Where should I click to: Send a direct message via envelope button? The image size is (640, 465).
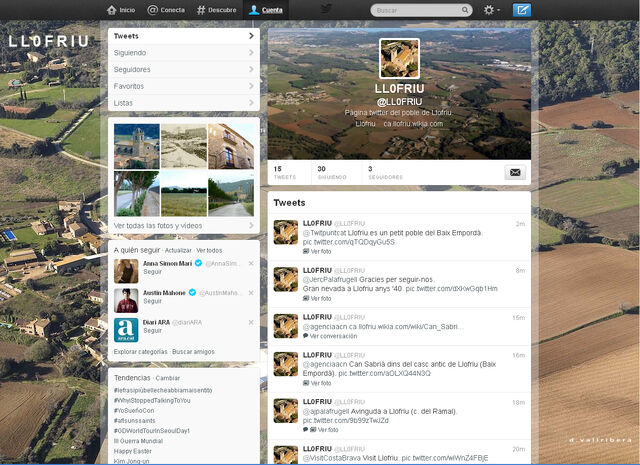(x=515, y=172)
